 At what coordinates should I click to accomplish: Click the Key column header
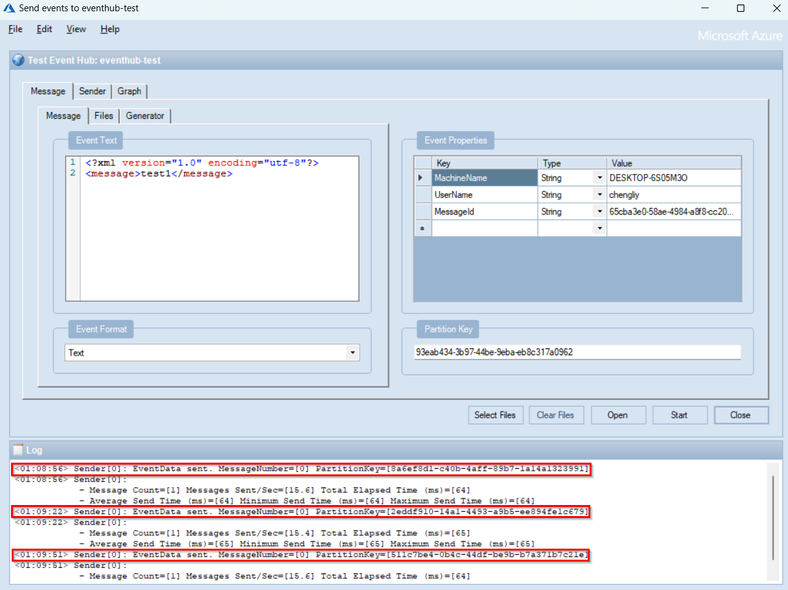point(484,163)
